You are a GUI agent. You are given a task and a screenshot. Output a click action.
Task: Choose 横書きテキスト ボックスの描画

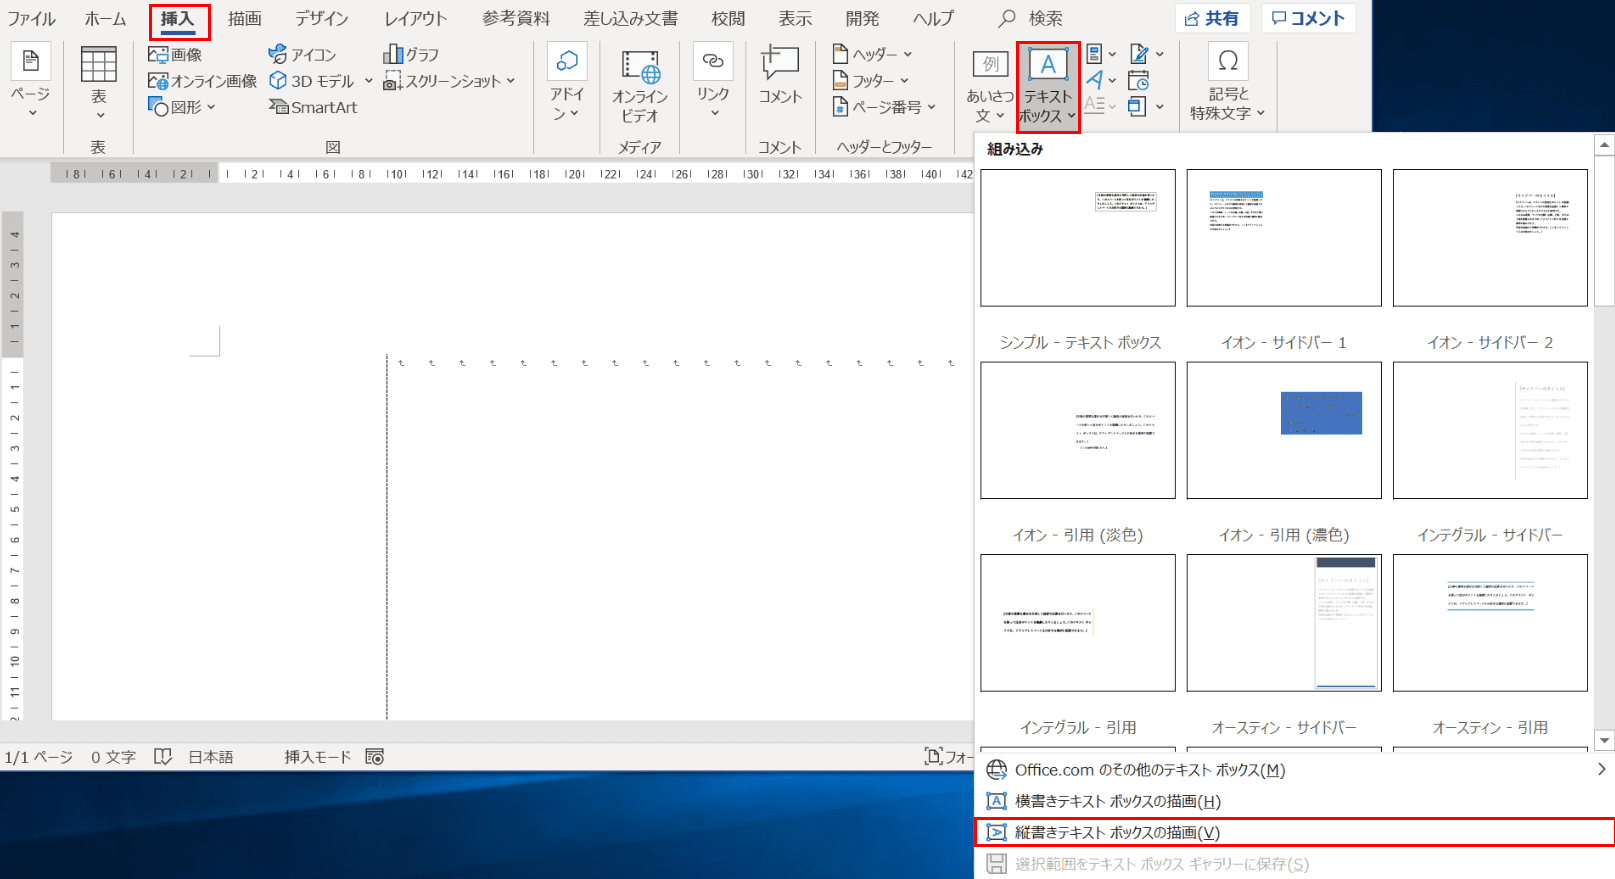point(1294,801)
